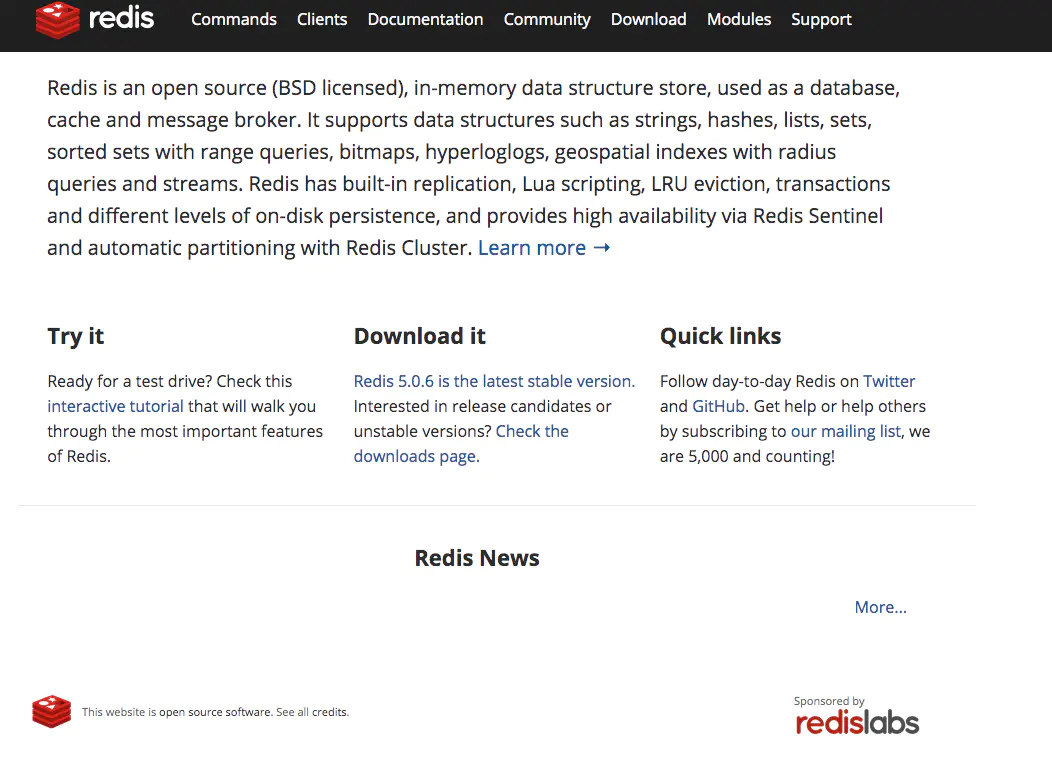1052x768 pixels.
Task: Click the Redis 5.0.6 latest stable version link
Action: (494, 382)
